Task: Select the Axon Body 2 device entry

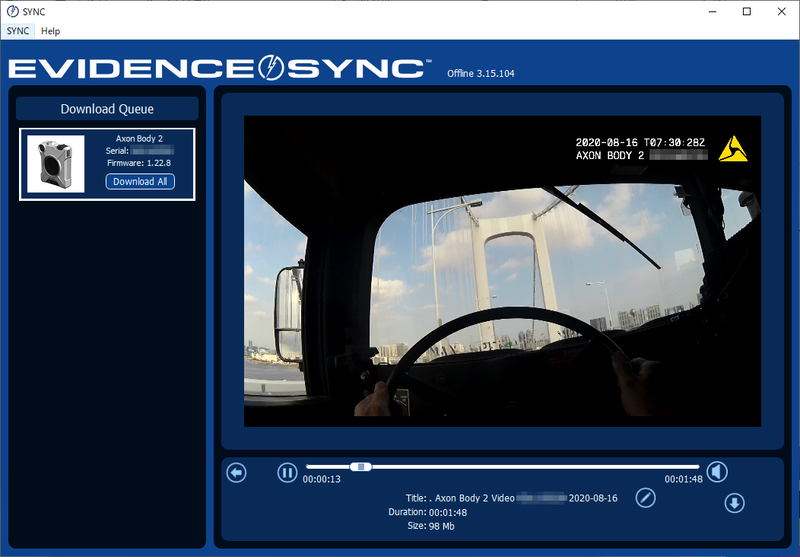Action: [x=140, y=138]
